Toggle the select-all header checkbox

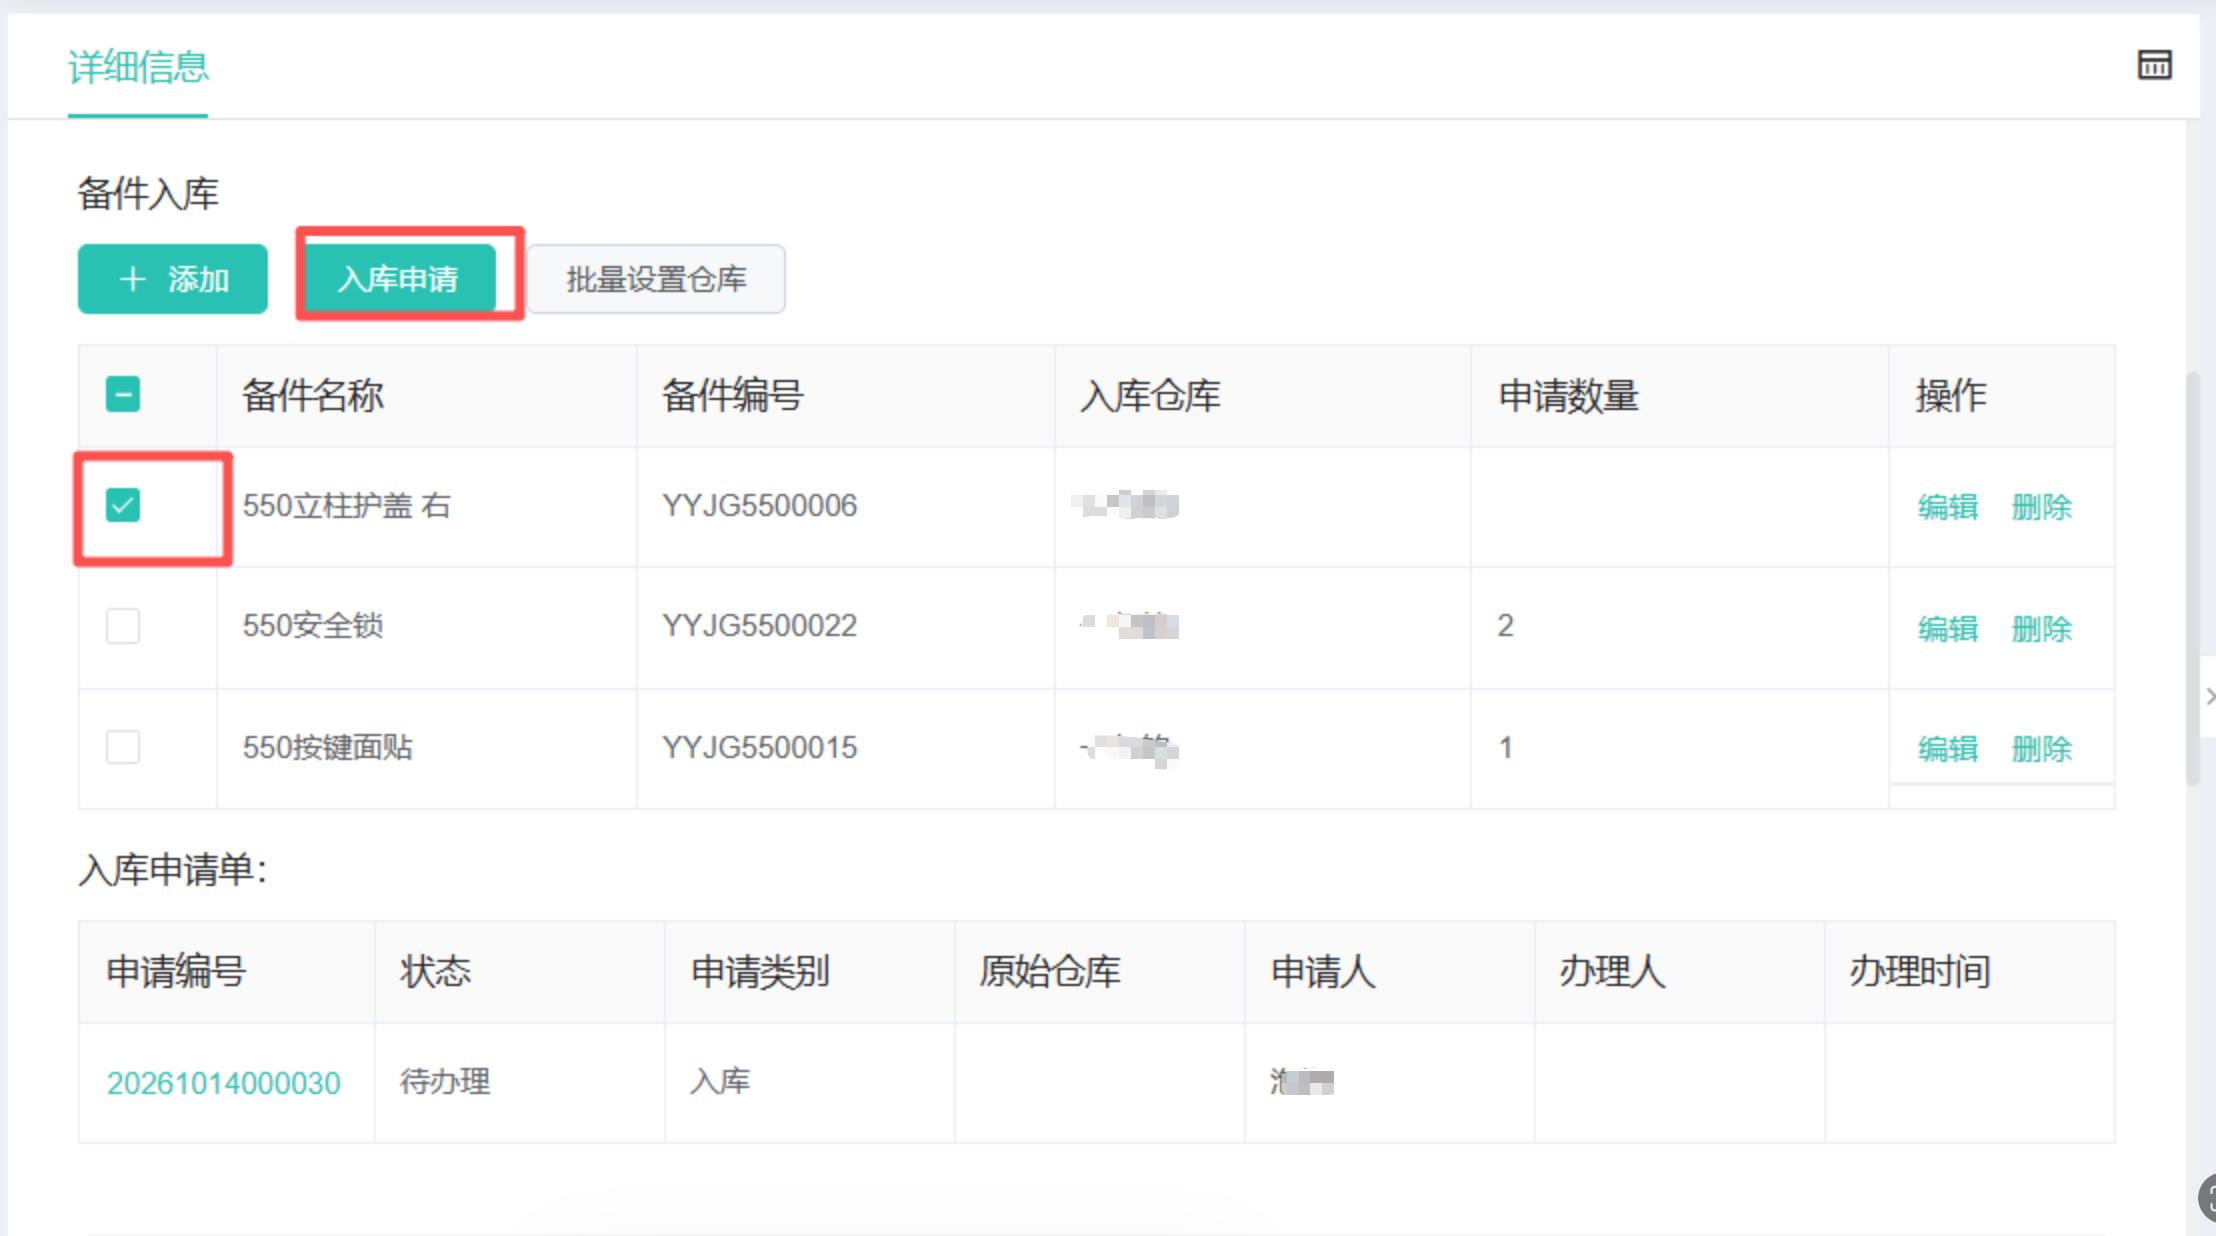tap(123, 395)
